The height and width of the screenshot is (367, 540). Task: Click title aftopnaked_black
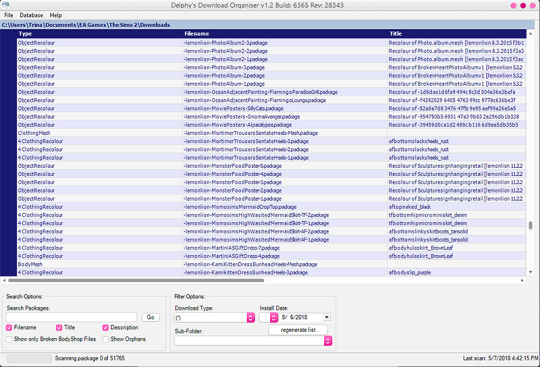click(x=410, y=207)
